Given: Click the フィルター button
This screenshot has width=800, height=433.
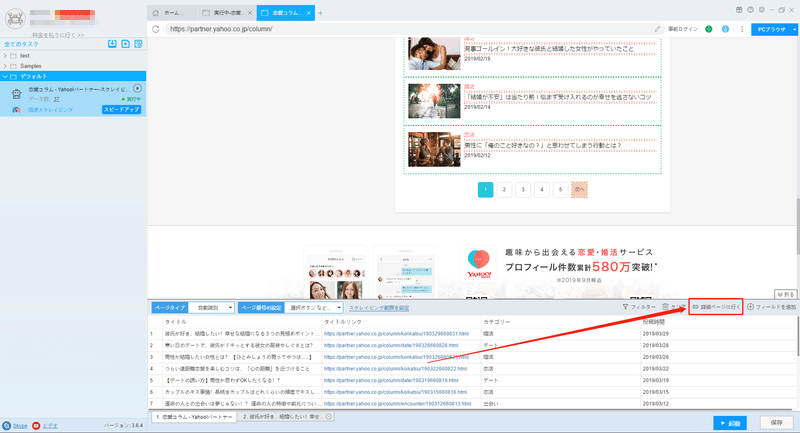Looking at the screenshot, I should pyautogui.click(x=639, y=307).
